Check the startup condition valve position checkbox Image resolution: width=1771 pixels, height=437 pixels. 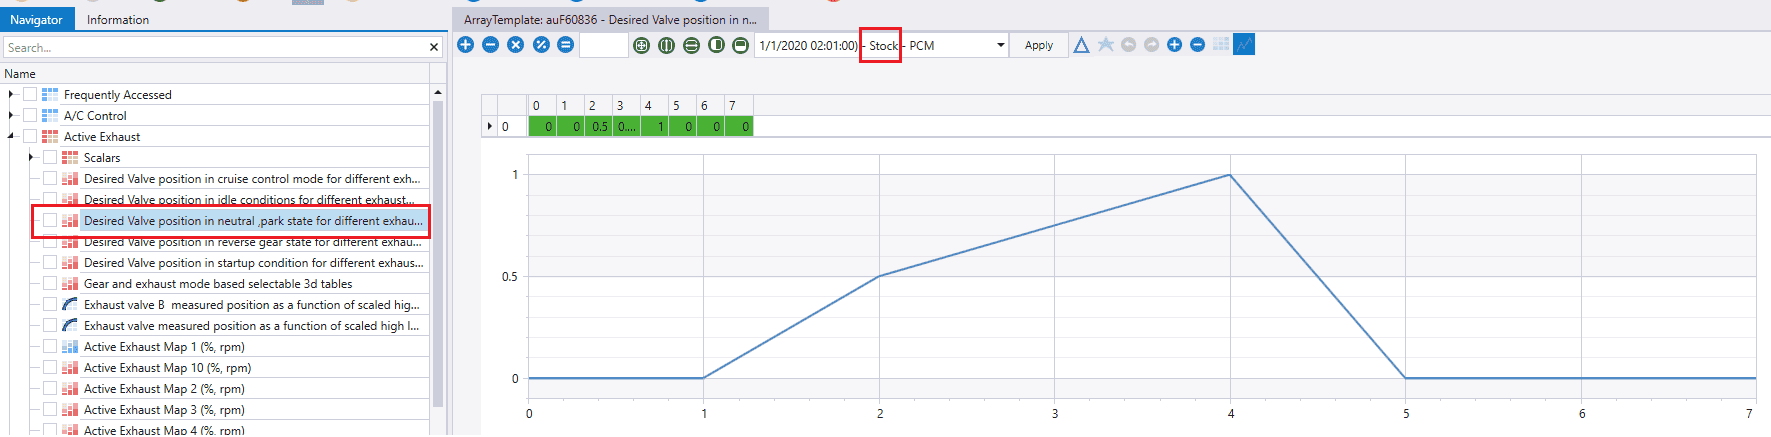point(50,263)
